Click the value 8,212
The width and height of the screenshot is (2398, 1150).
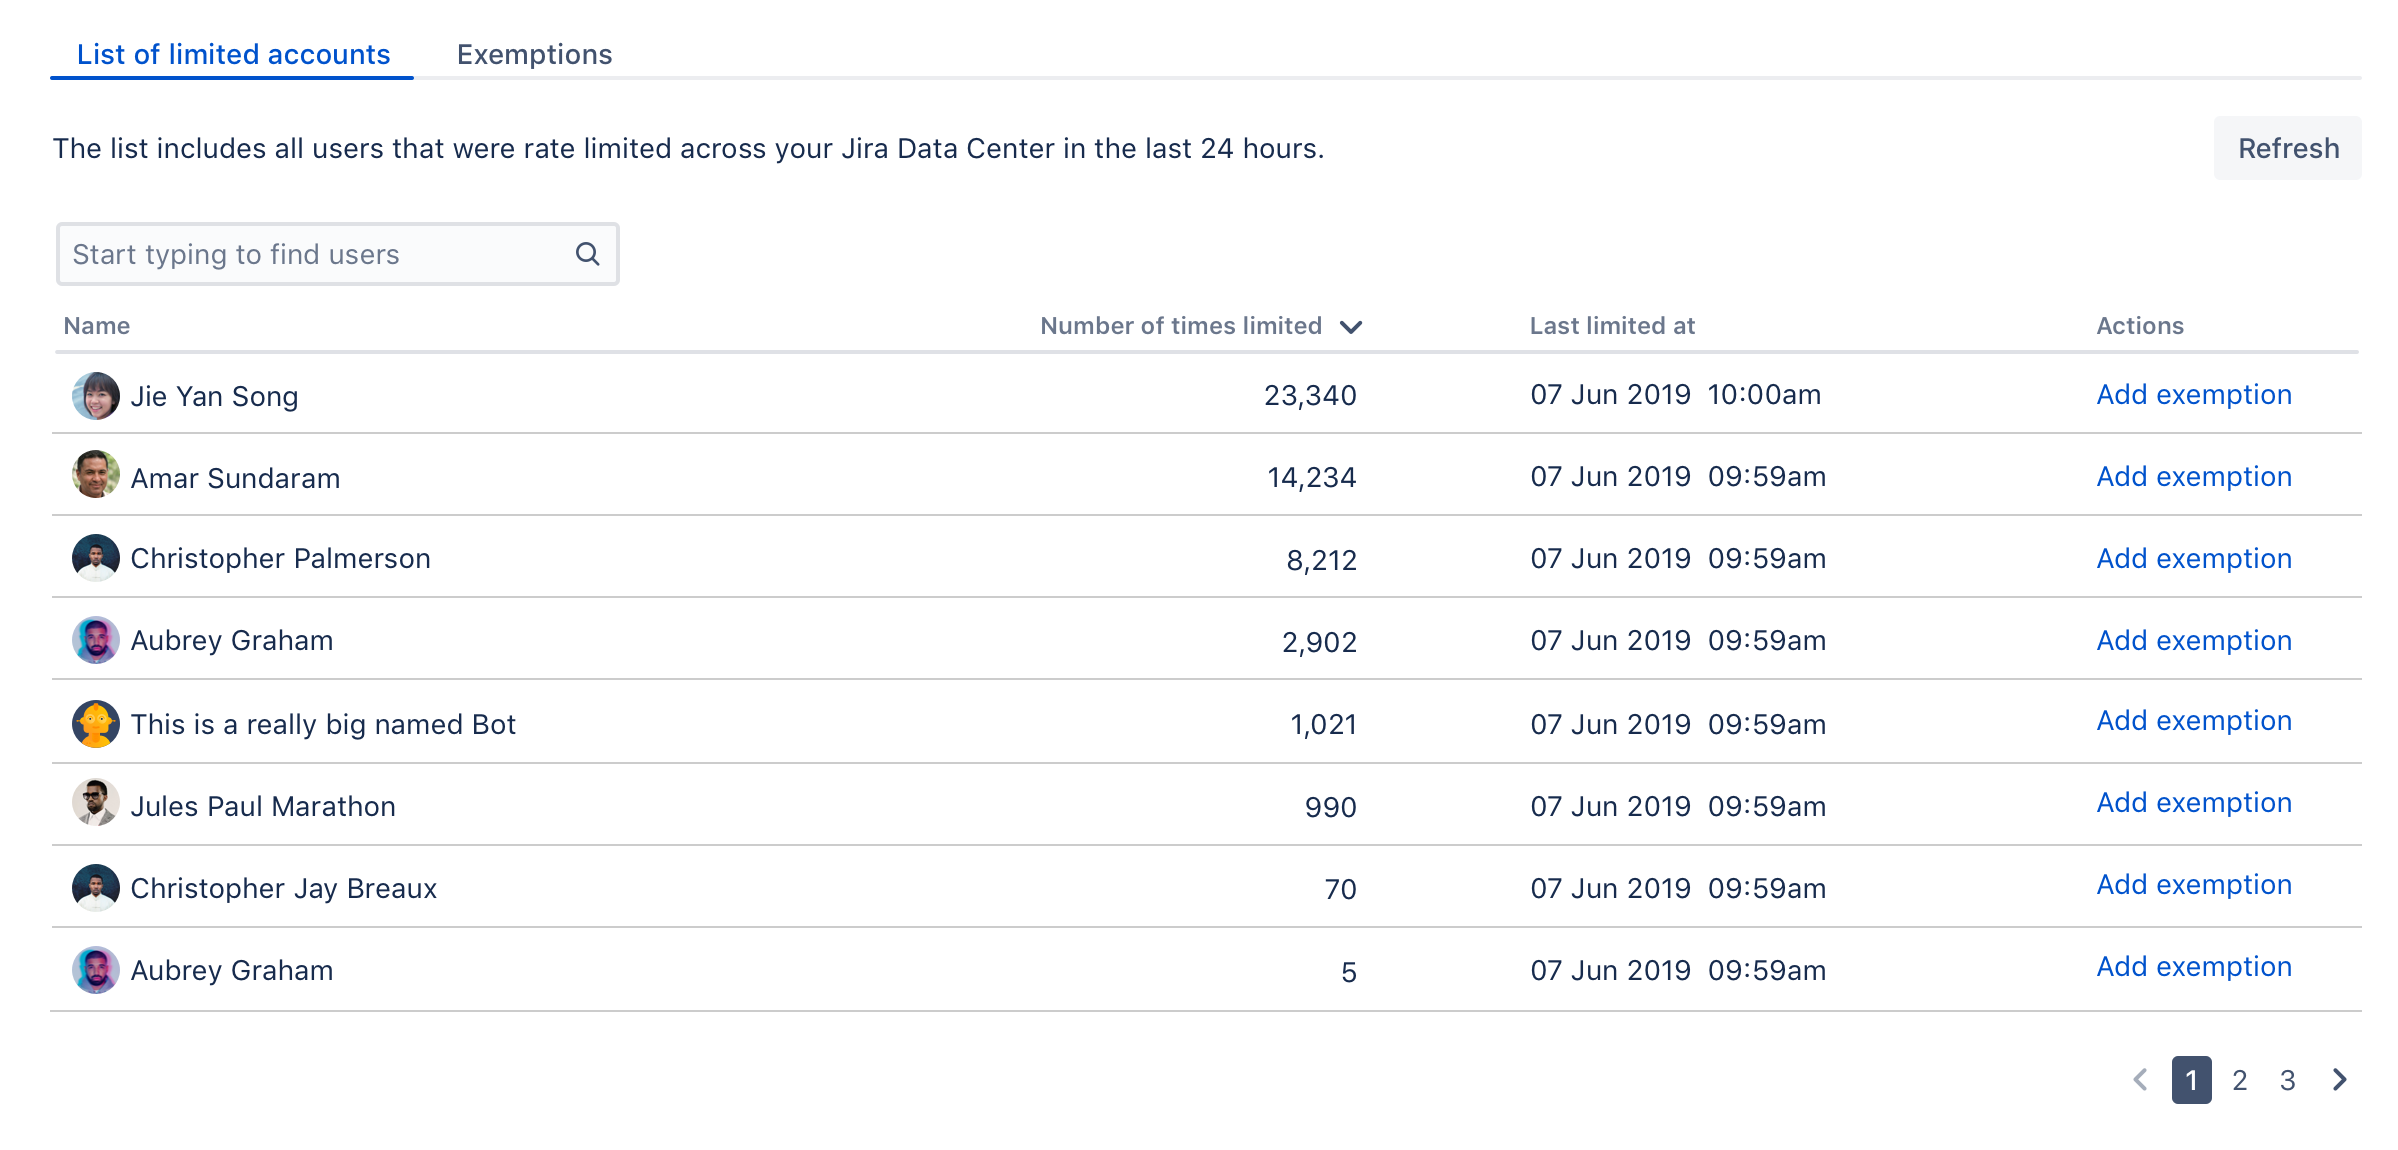coord(1322,560)
